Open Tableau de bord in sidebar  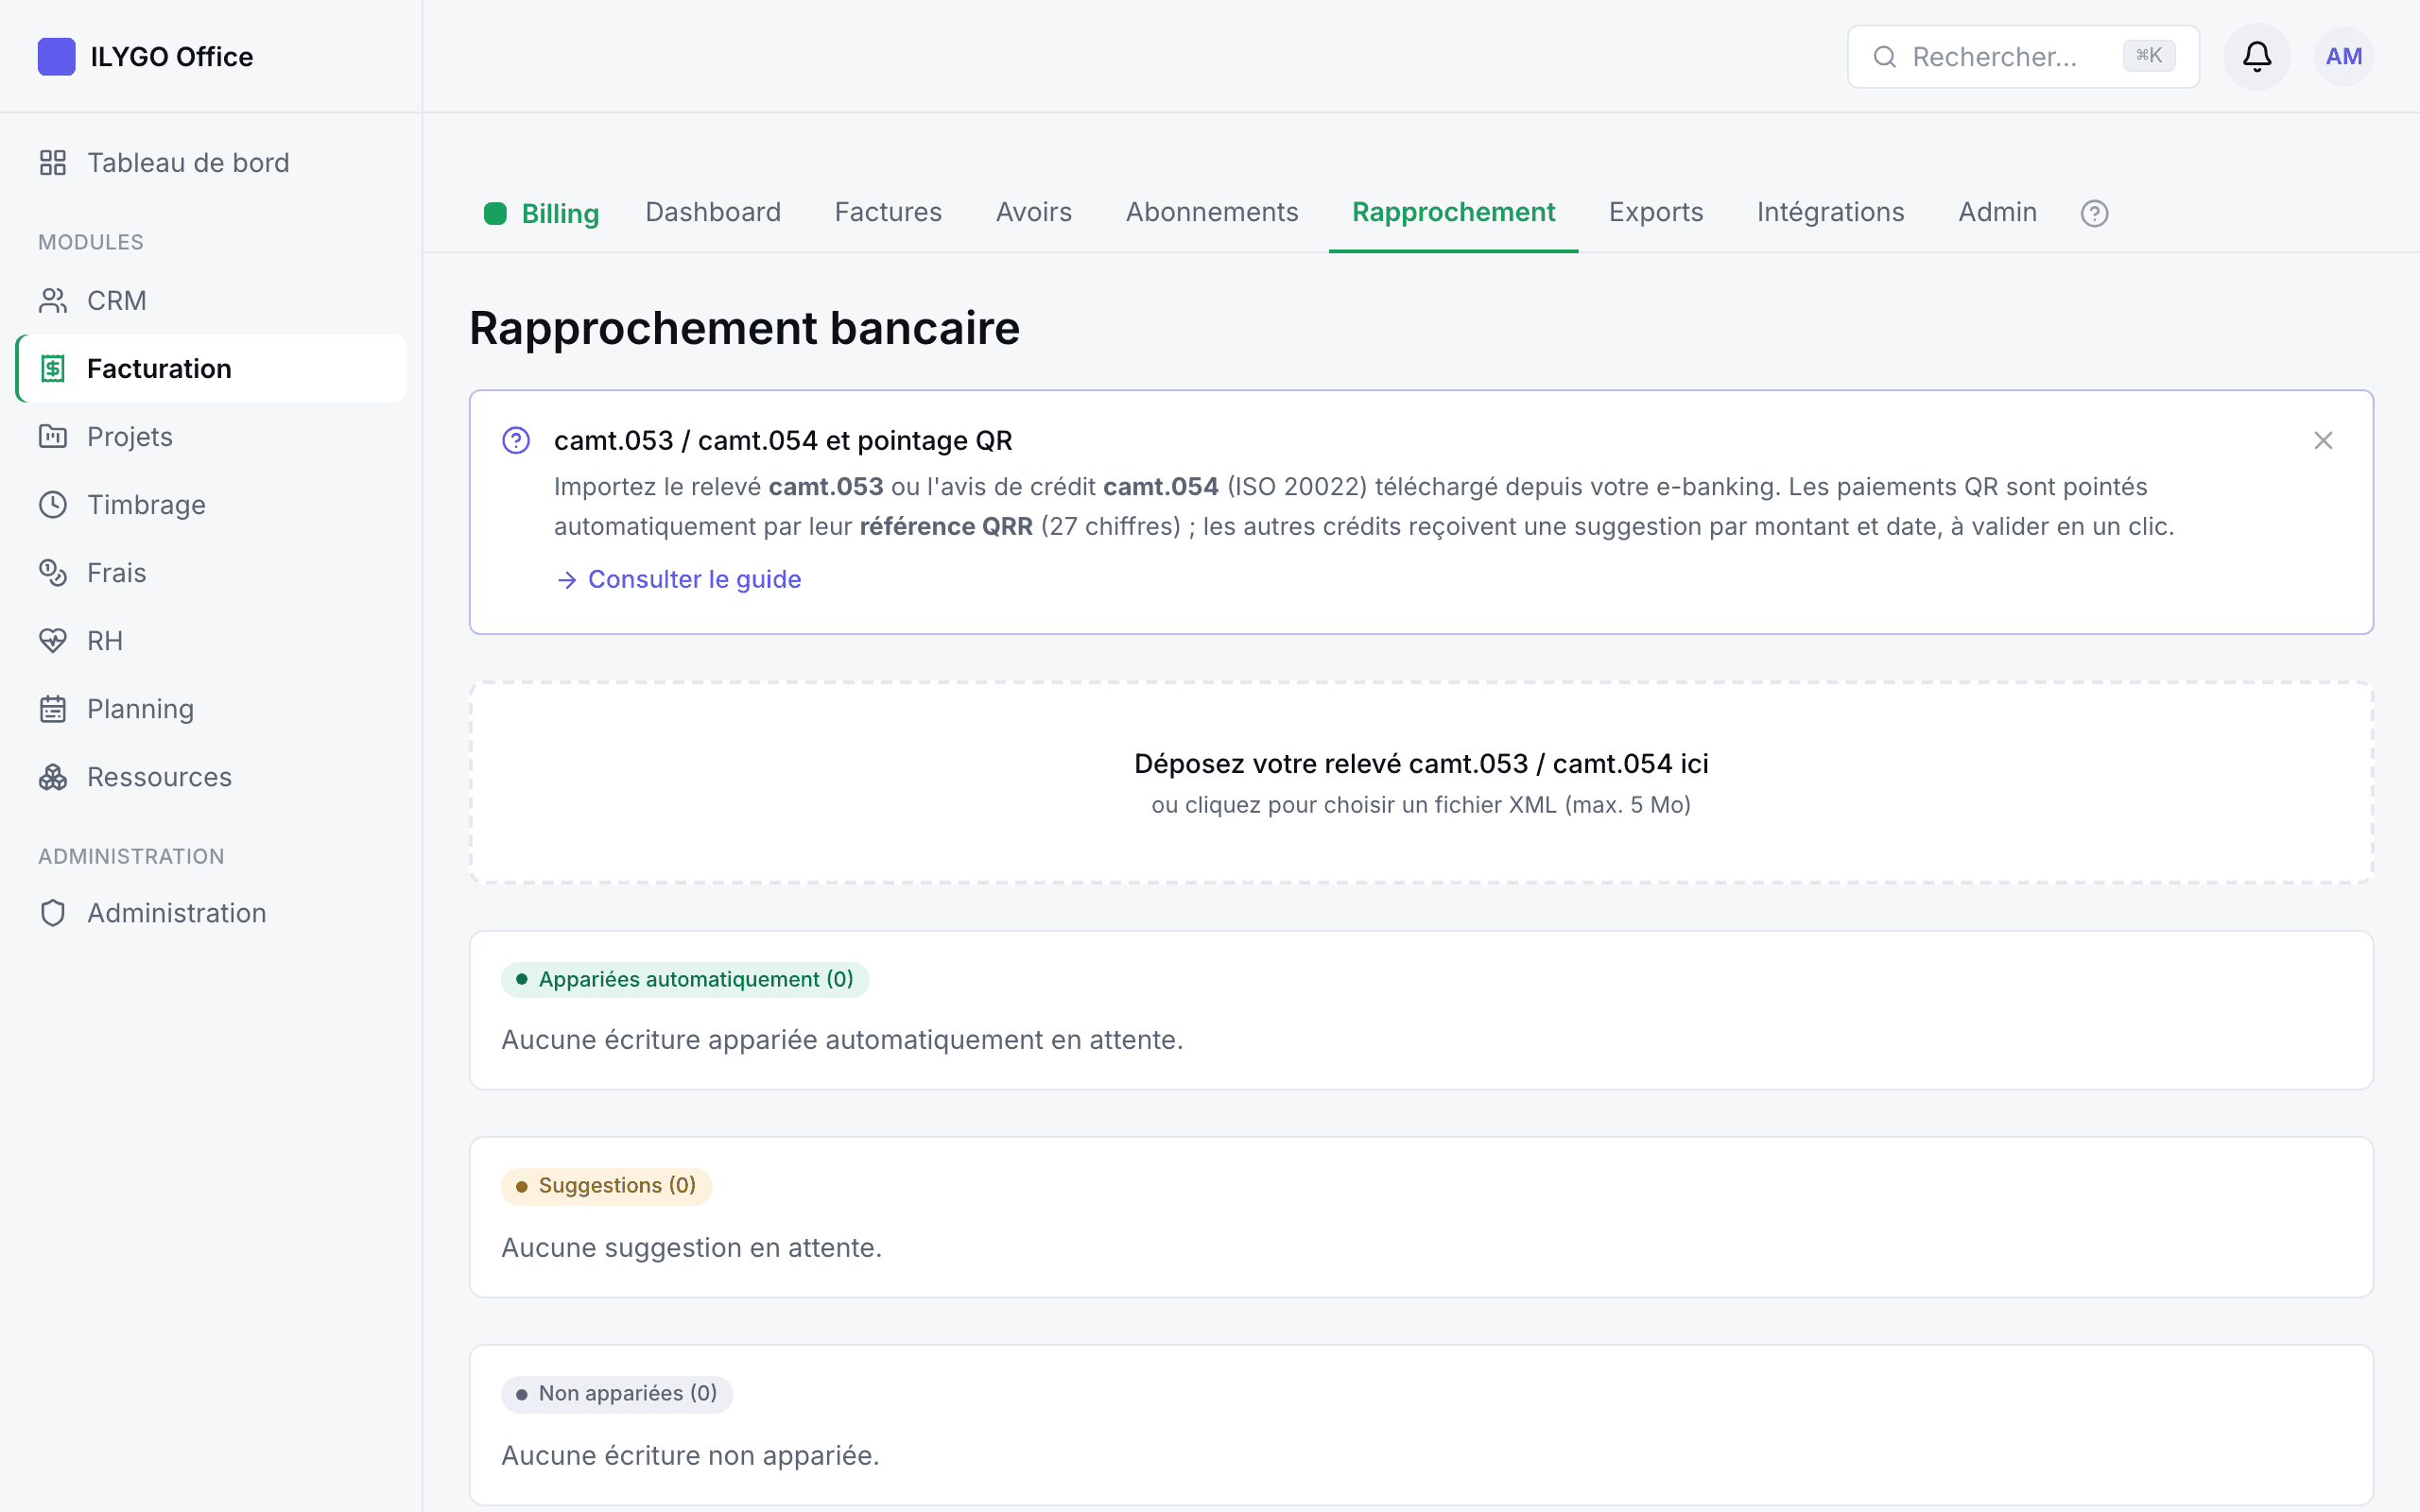click(x=211, y=163)
